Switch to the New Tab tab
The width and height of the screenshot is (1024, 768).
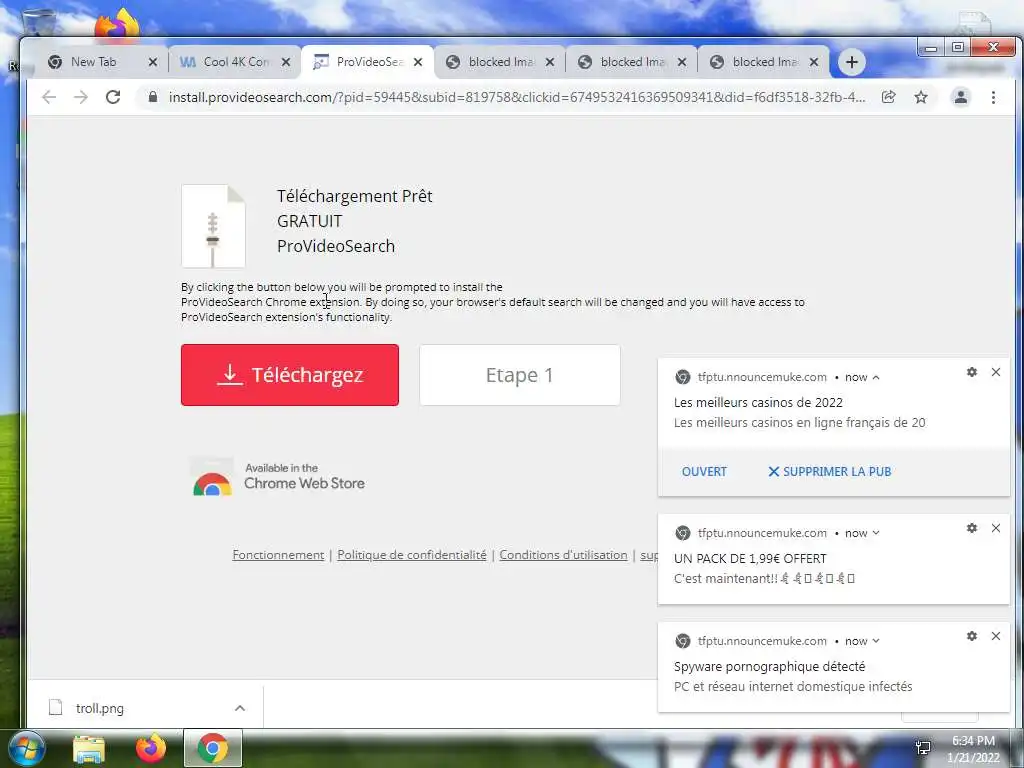[x=93, y=62]
